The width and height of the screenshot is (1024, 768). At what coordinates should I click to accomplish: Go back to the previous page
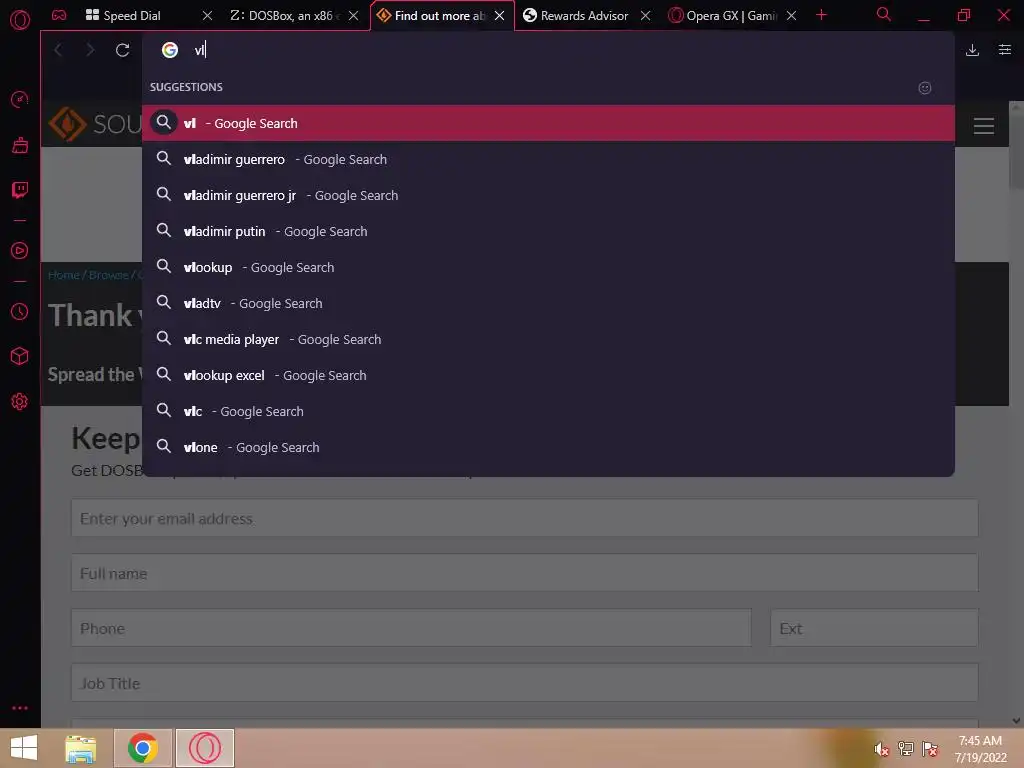[58, 50]
